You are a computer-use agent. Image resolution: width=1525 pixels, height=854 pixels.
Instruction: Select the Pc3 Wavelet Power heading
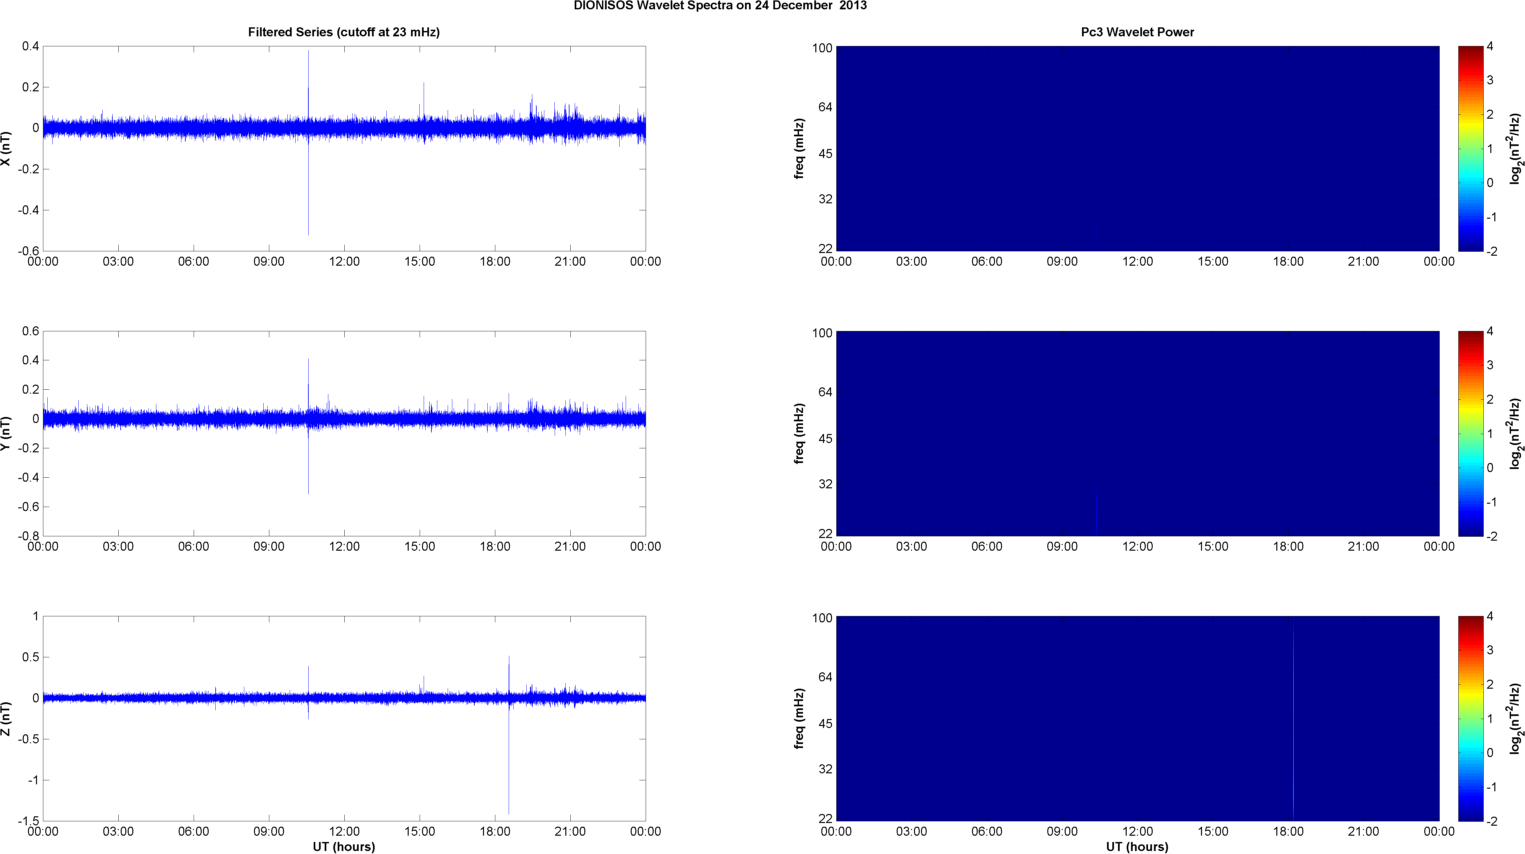pyautogui.click(x=1137, y=32)
